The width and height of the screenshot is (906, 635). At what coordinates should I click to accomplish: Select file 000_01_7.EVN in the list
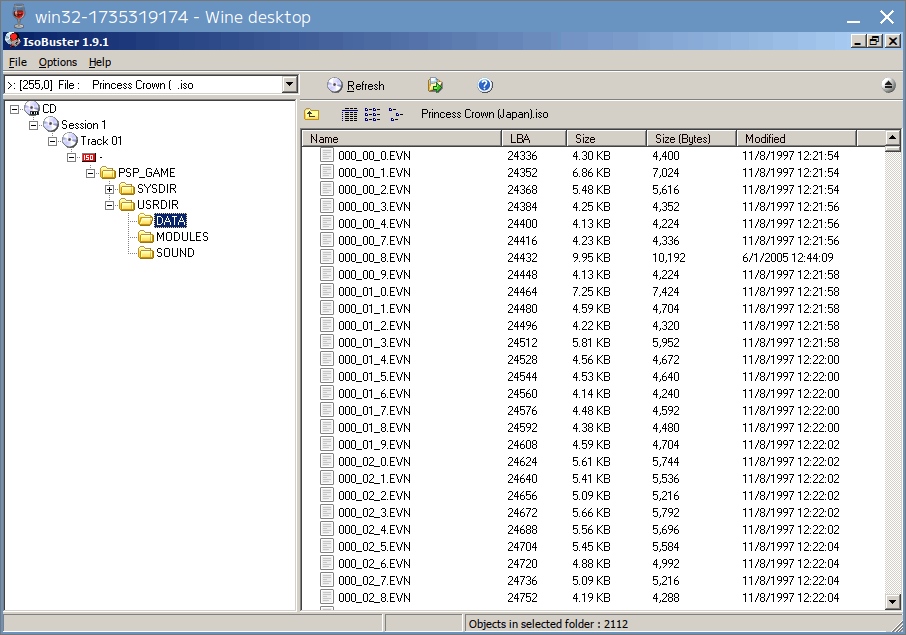pyautogui.click(x=374, y=411)
